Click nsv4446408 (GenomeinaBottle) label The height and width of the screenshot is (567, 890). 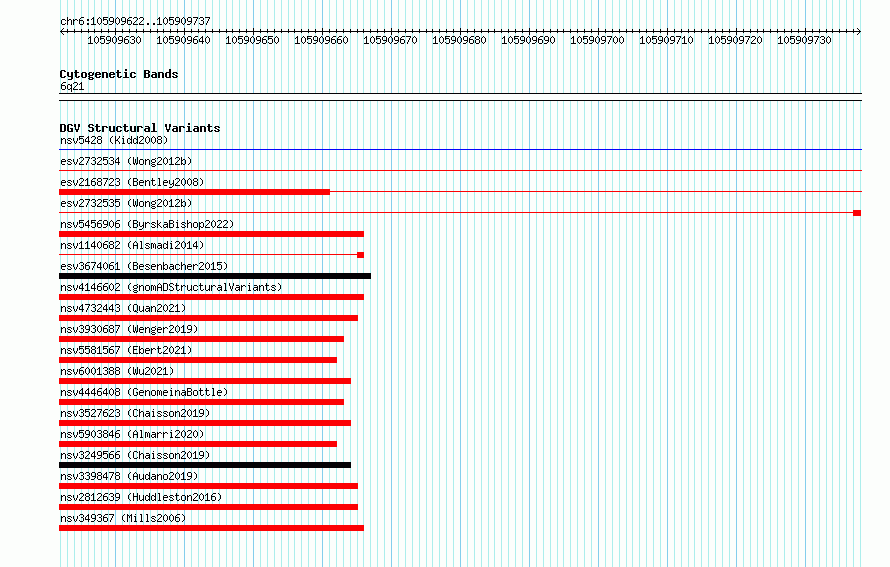pyautogui.click(x=144, y=392)
